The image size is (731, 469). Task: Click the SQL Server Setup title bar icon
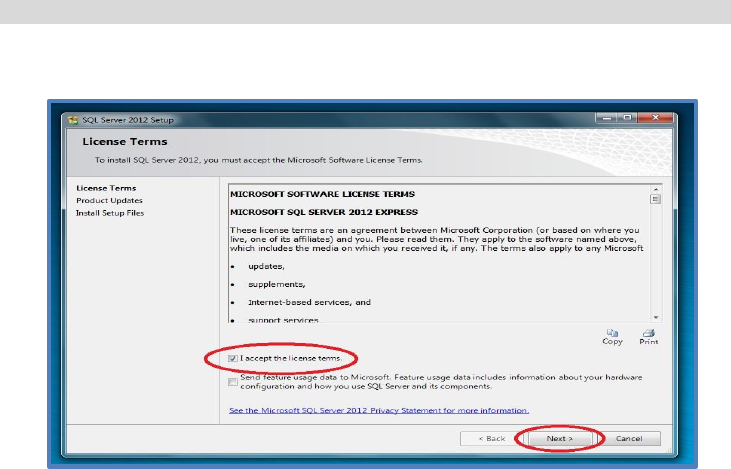click(73, 120)
